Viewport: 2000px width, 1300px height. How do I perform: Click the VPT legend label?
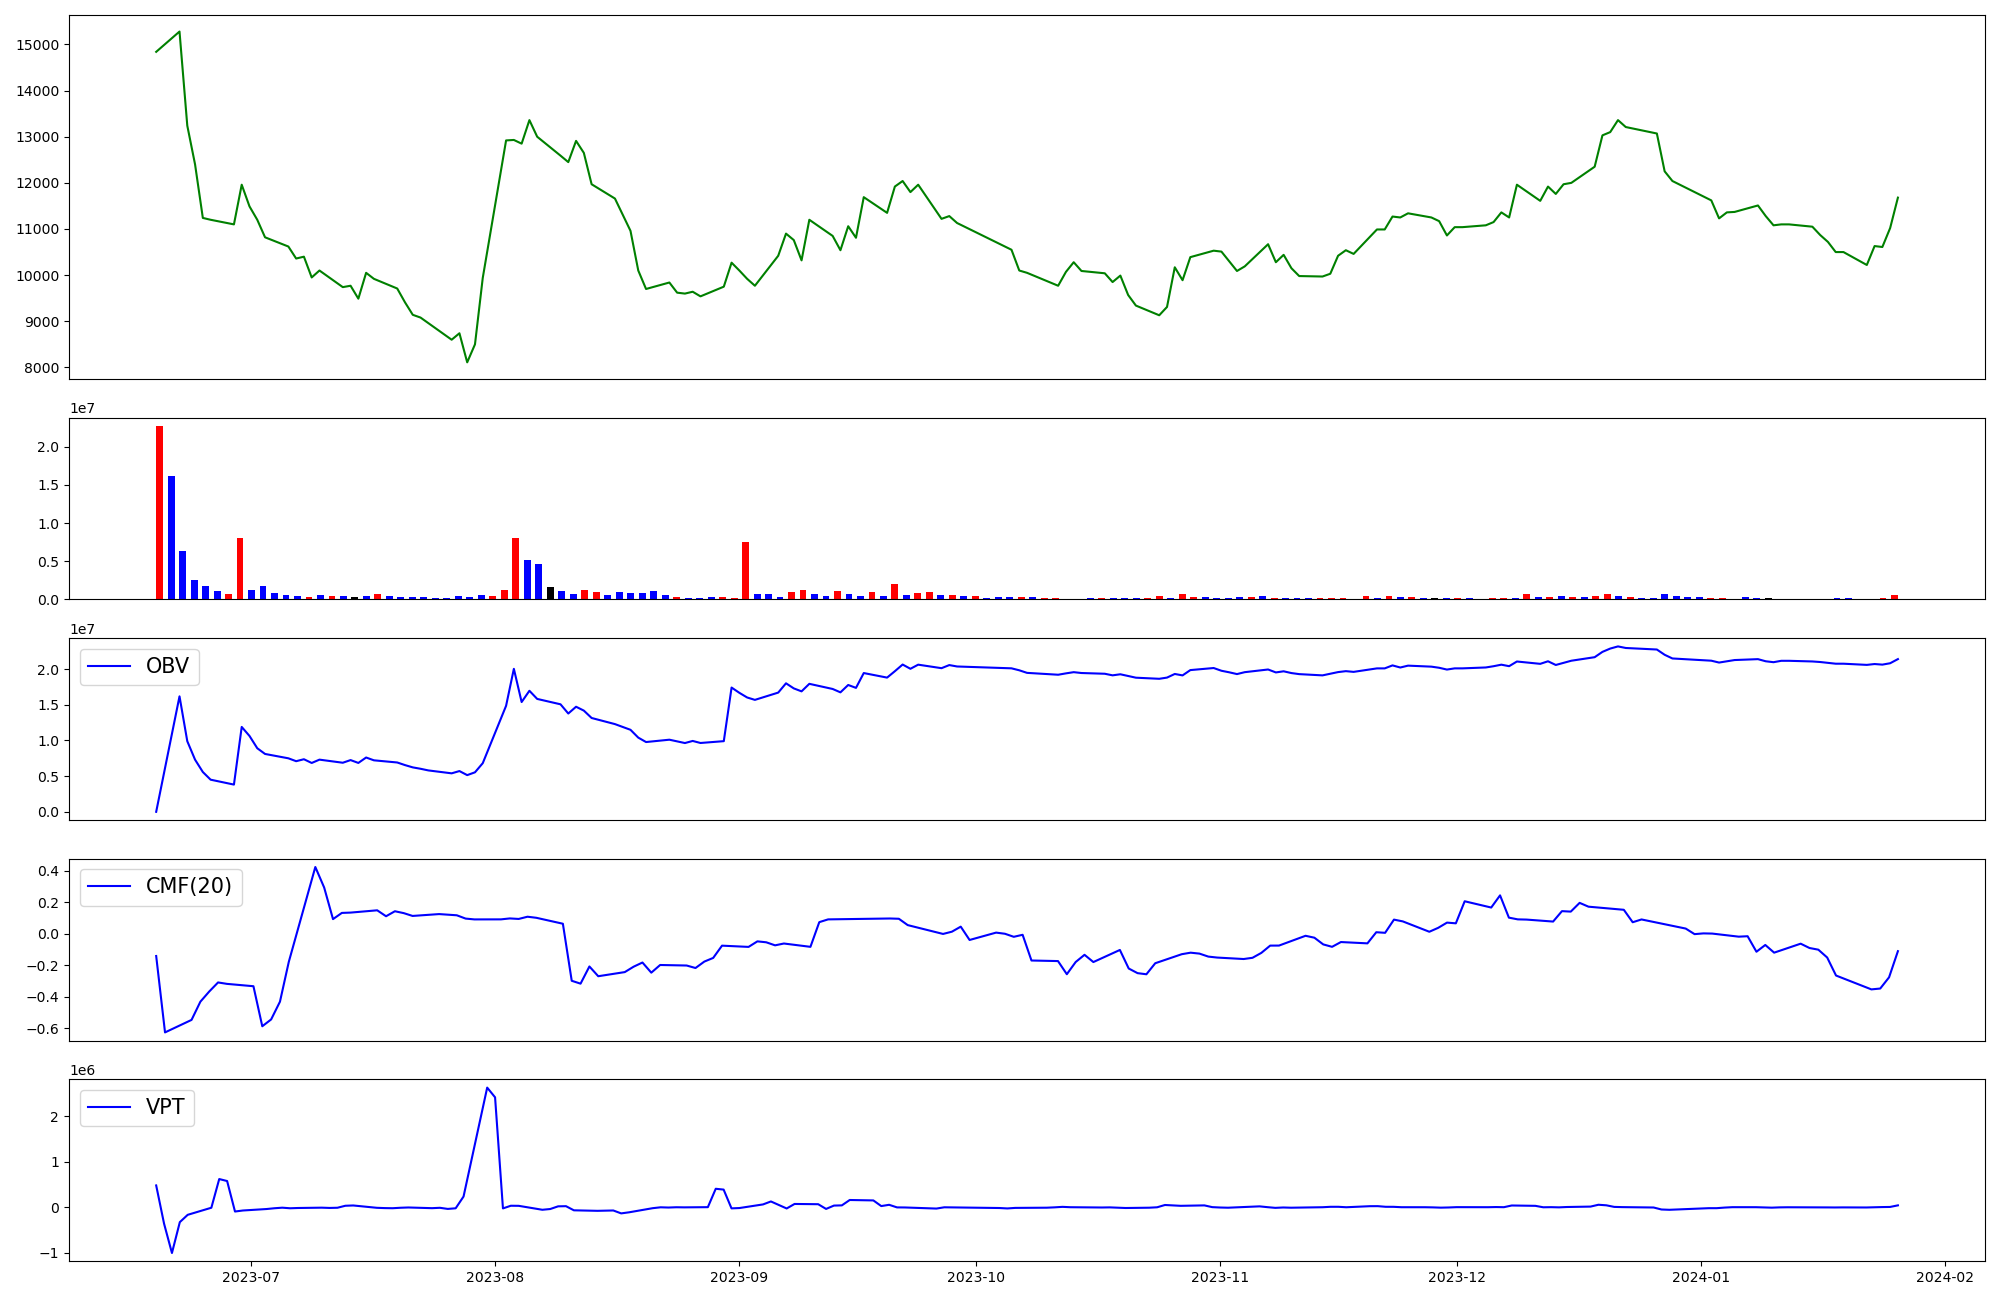[165, 1107]
